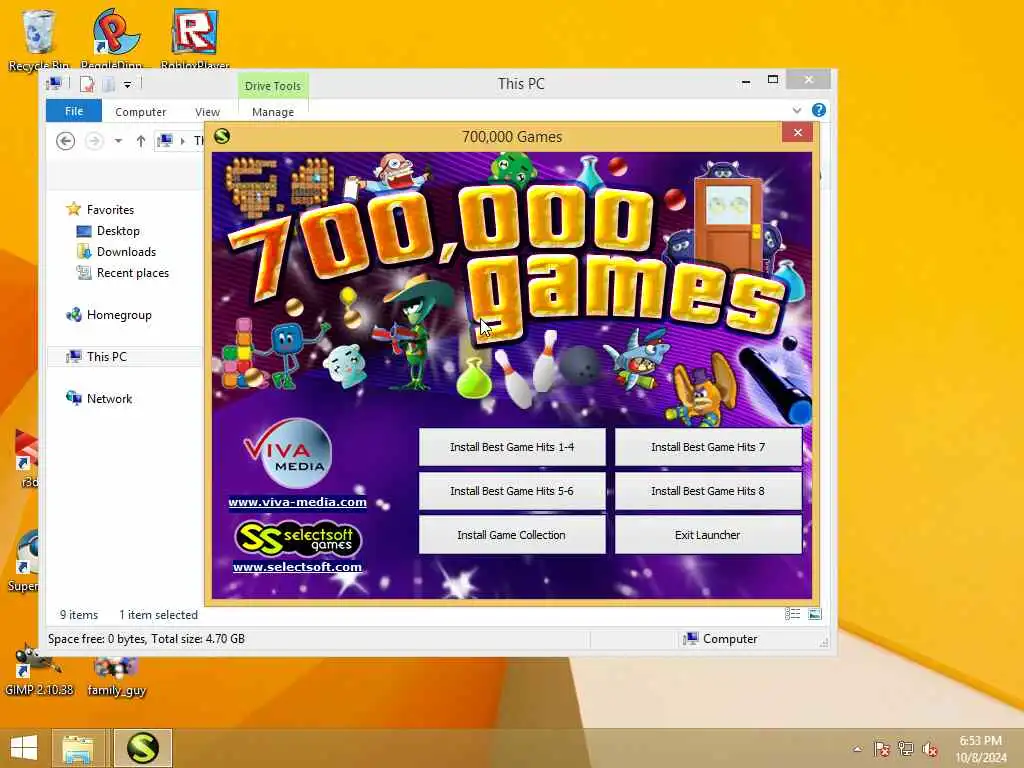Click Computer label in status bar

coord(720,639)
